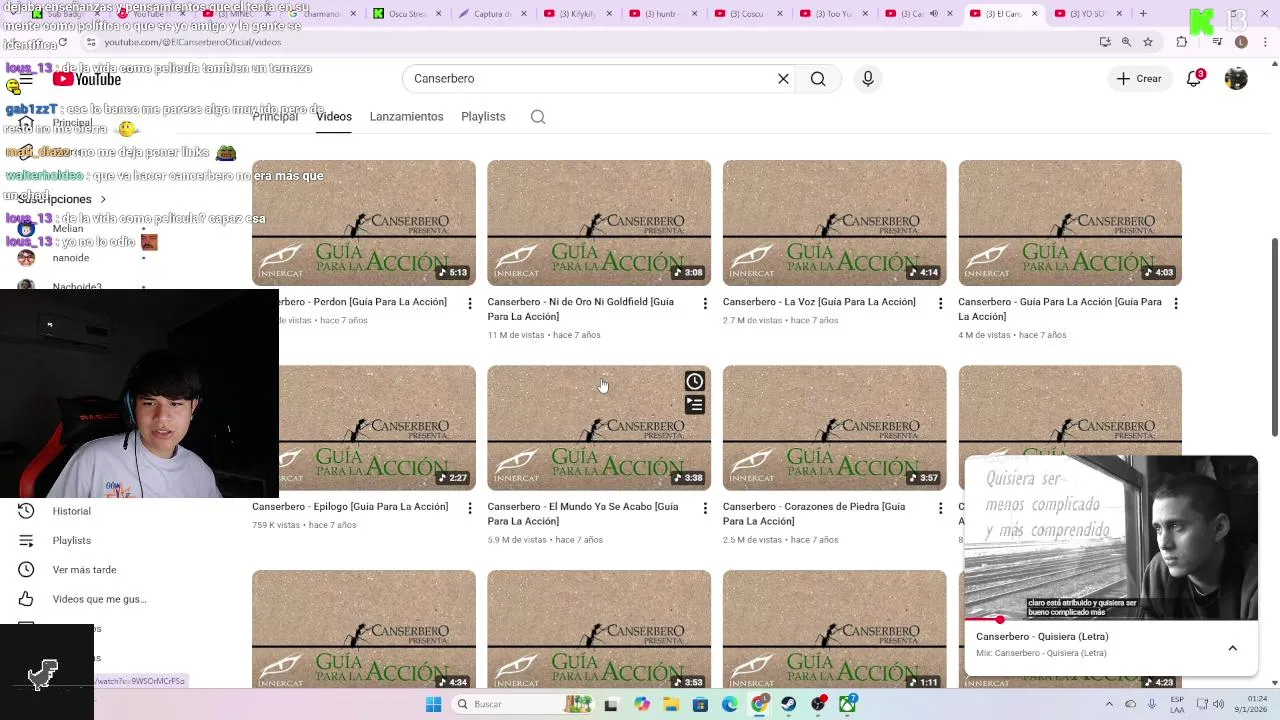Screen dimensions: 1280x720
Task: Open nanoide subscription channel
Action: click(70, 258)
